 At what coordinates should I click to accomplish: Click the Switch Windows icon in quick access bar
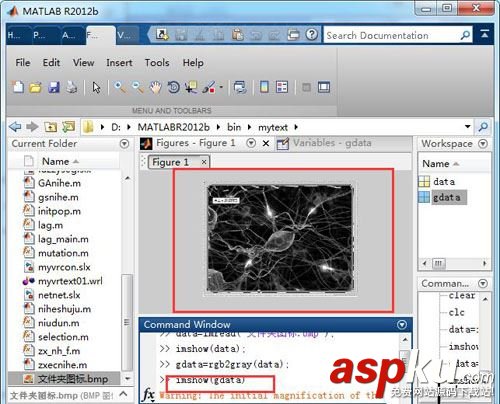293,34
